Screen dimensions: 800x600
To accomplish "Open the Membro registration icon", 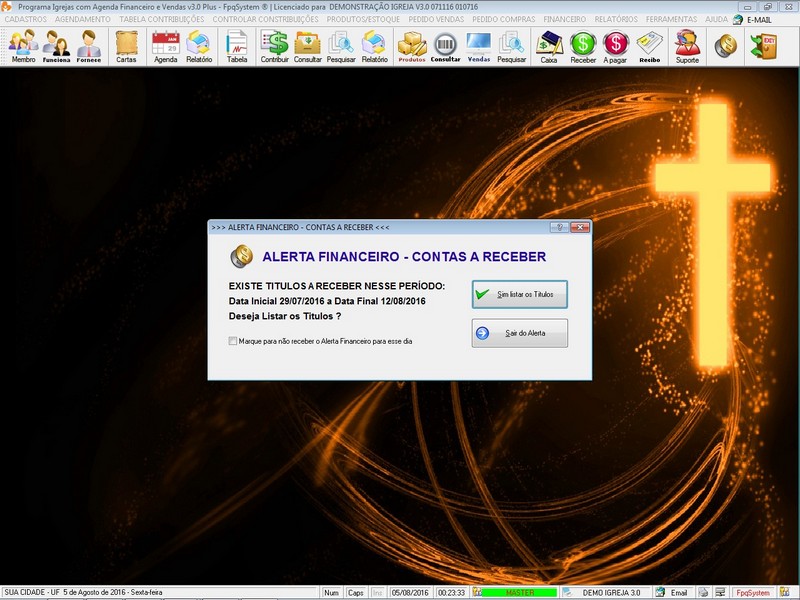I will pos(23,46).
